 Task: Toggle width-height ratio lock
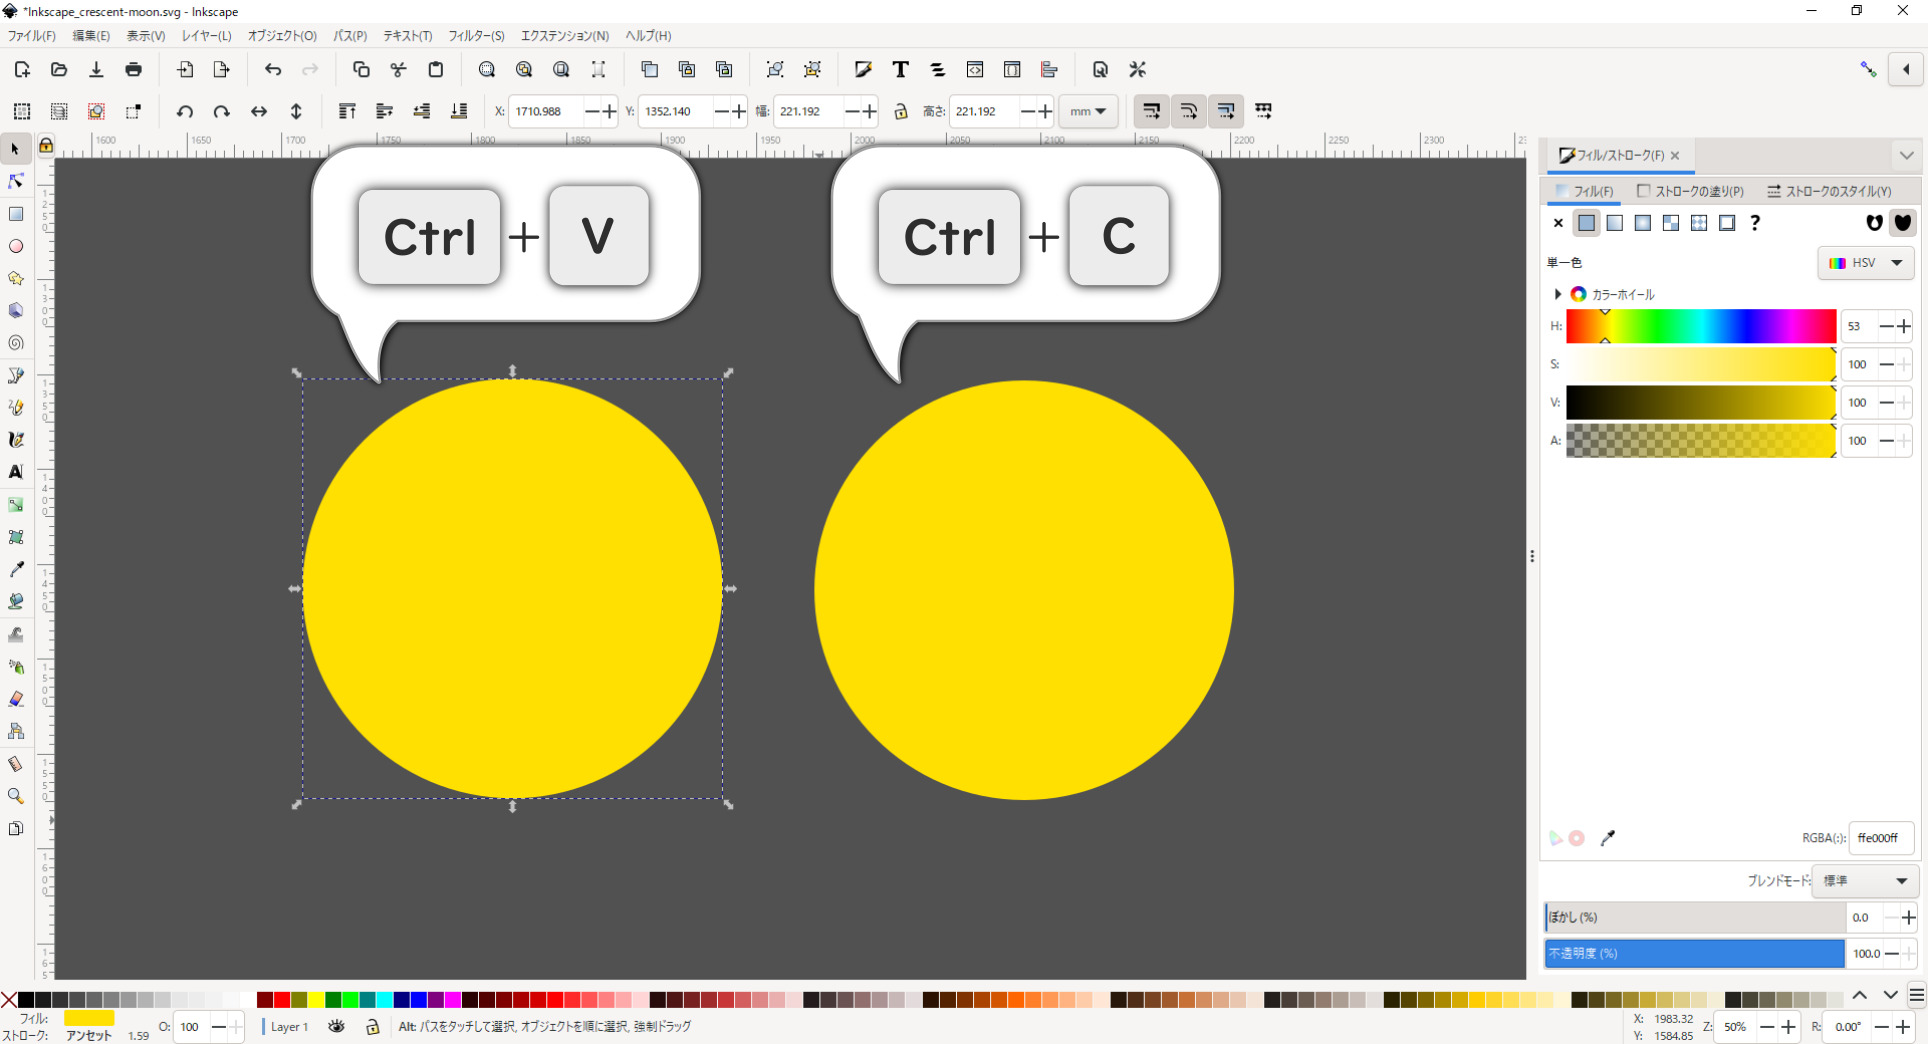900,111
